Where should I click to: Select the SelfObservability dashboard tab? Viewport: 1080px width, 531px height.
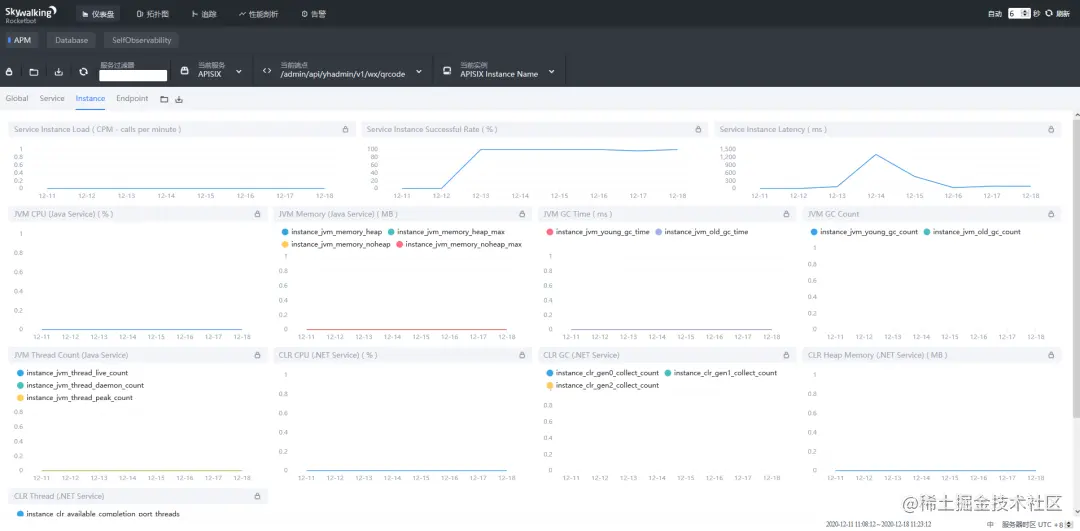(141, 41)
